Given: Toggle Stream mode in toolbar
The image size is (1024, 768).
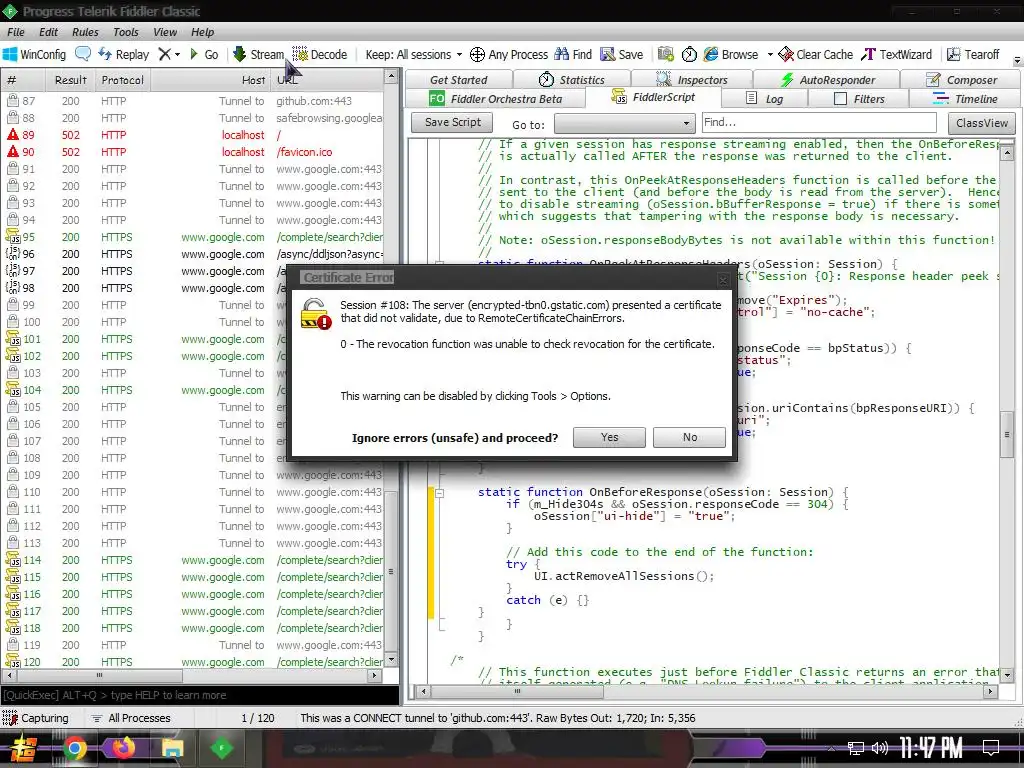Looking at the screenshot, I should pos(259,54).
